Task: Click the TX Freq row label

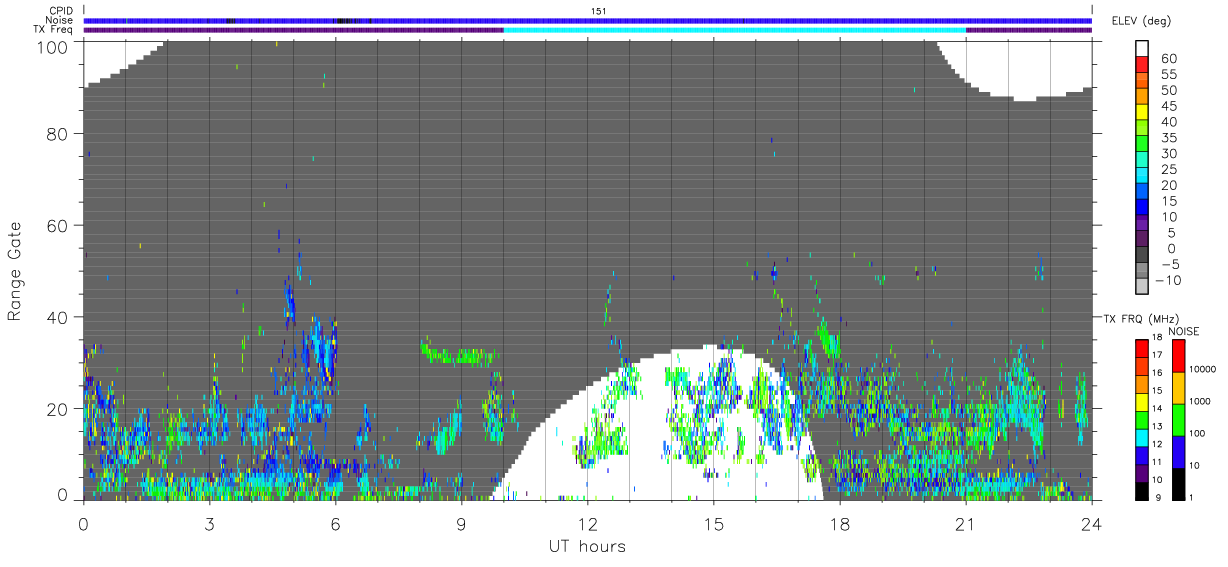Action: (54, 30)
